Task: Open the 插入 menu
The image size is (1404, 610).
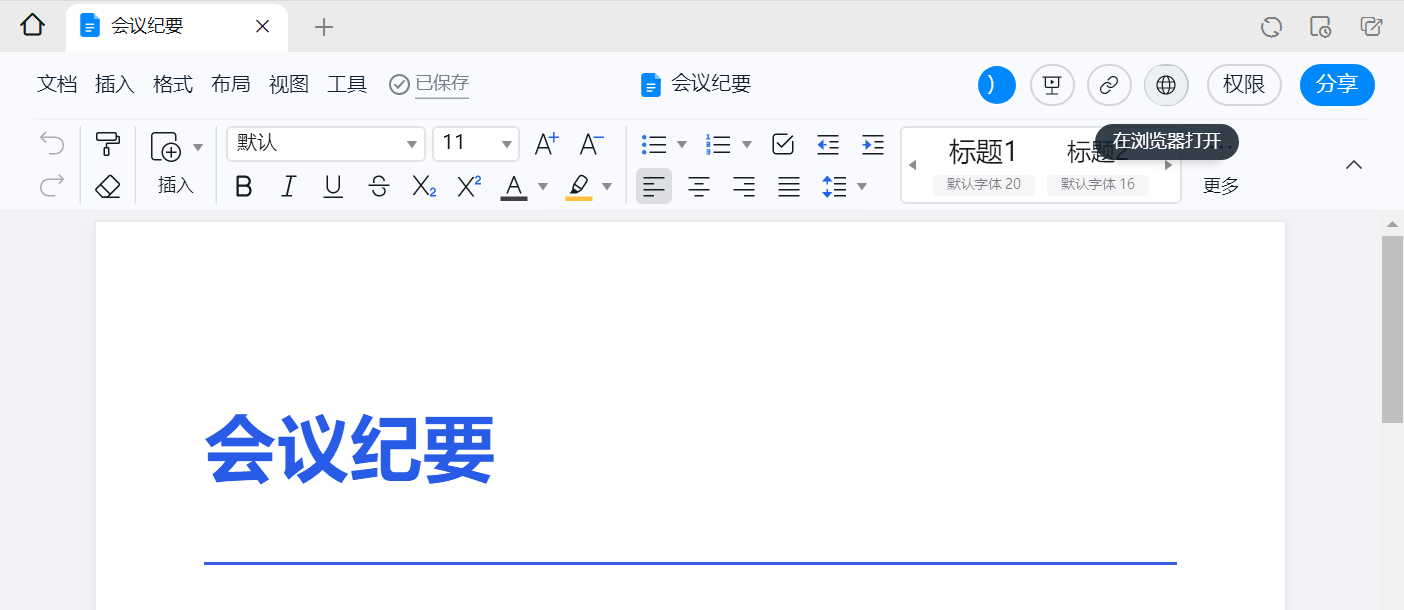Action: 115,84
